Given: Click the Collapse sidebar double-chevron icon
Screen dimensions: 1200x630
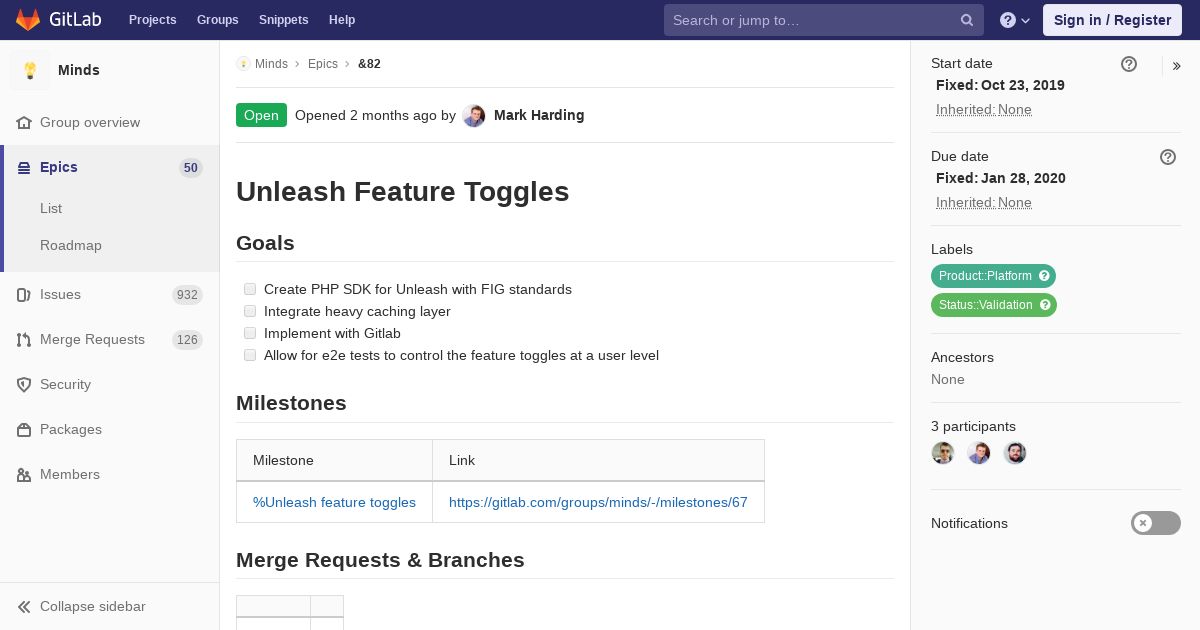Looking at the screenshot, I should 24,607.
